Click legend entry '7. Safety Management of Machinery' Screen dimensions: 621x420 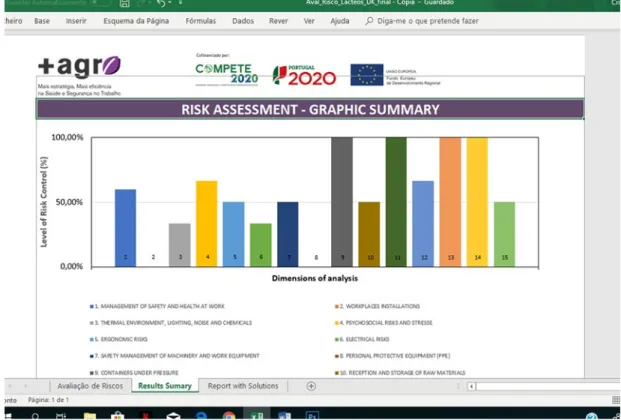click(175, 356)
